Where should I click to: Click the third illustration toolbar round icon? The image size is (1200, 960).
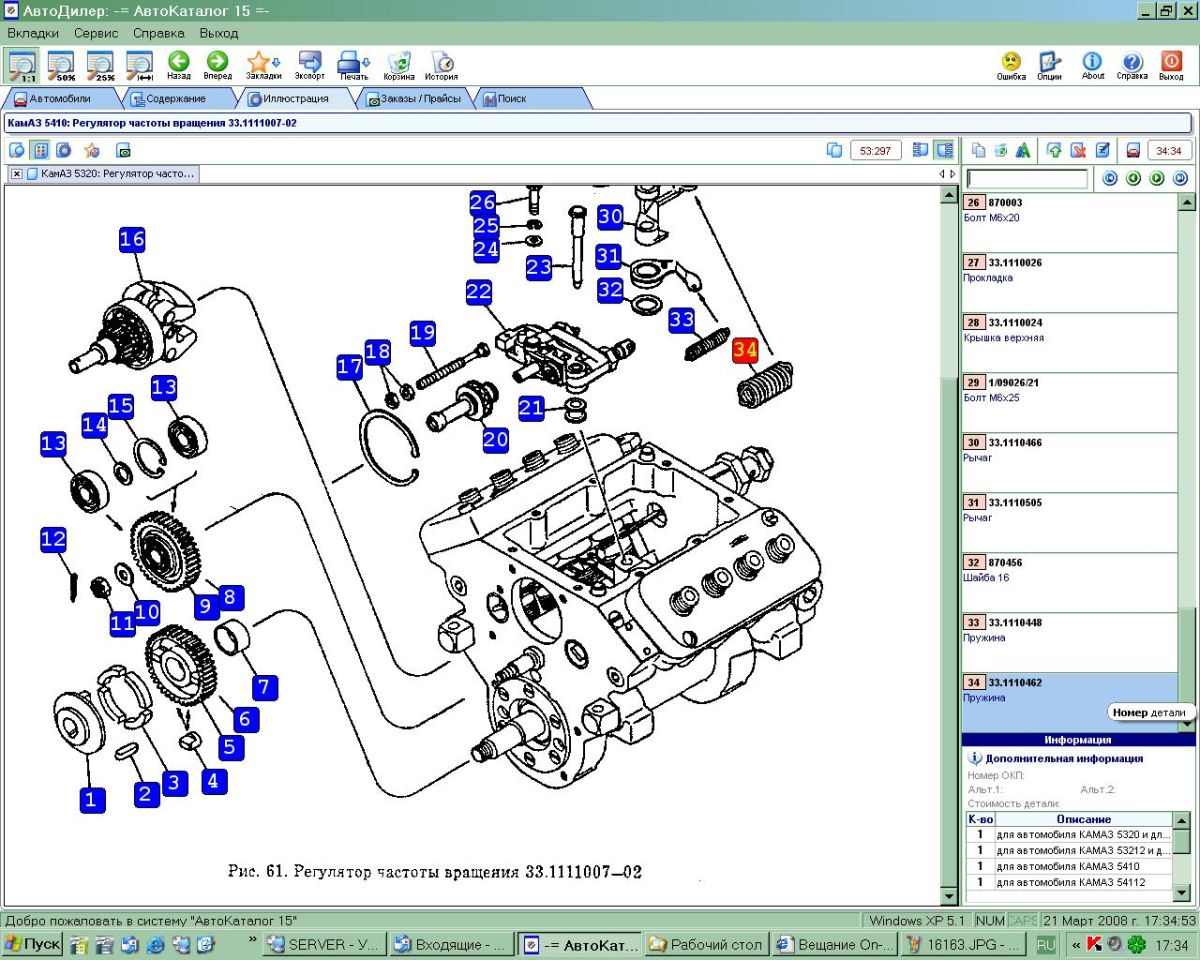point(64,150)
